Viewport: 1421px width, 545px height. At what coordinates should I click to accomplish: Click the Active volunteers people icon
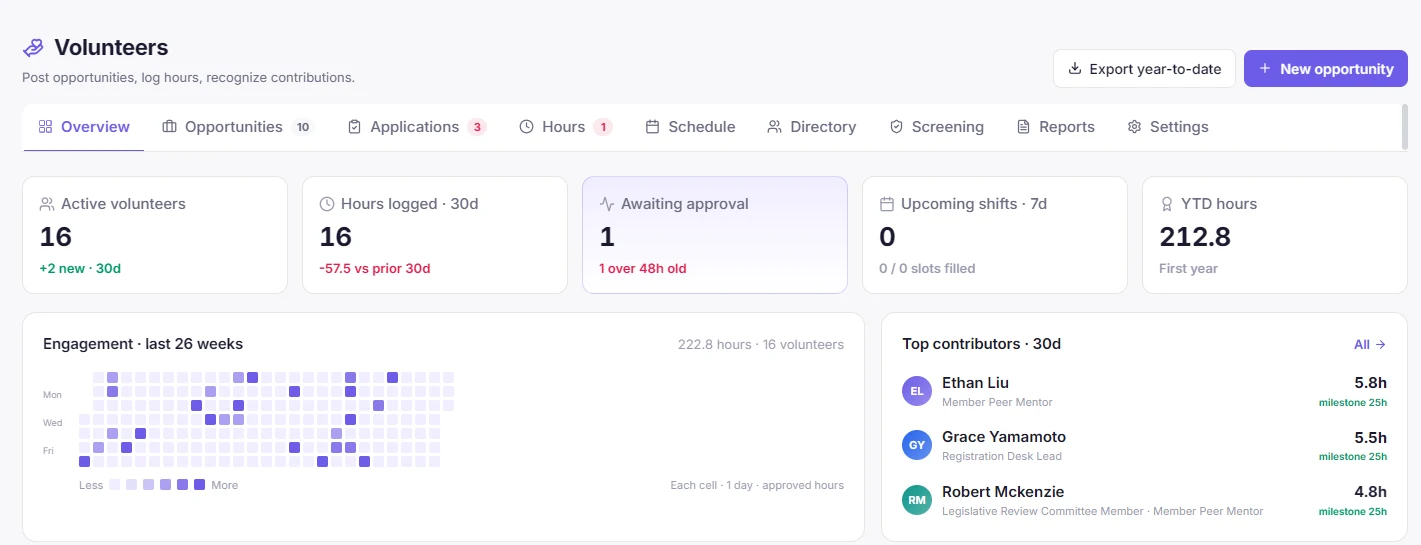tap(47, 204)
